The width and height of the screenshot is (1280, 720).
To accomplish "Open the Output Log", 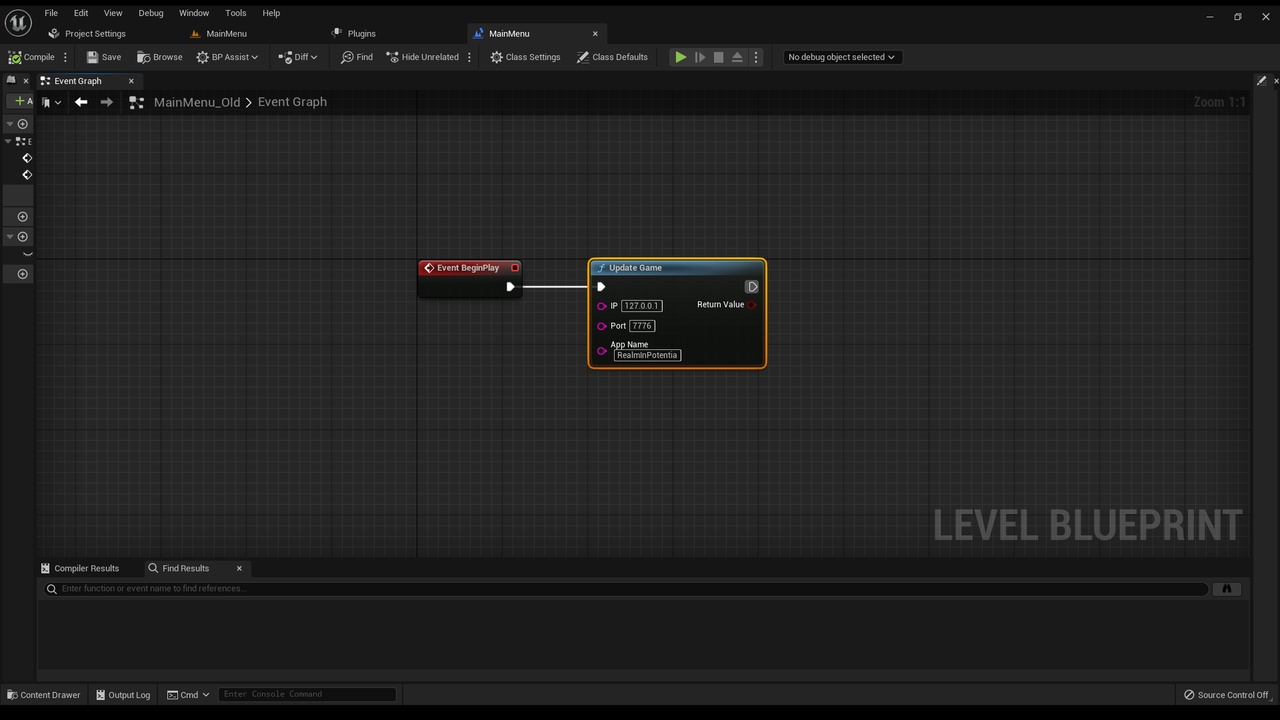I will pos(123,695).
